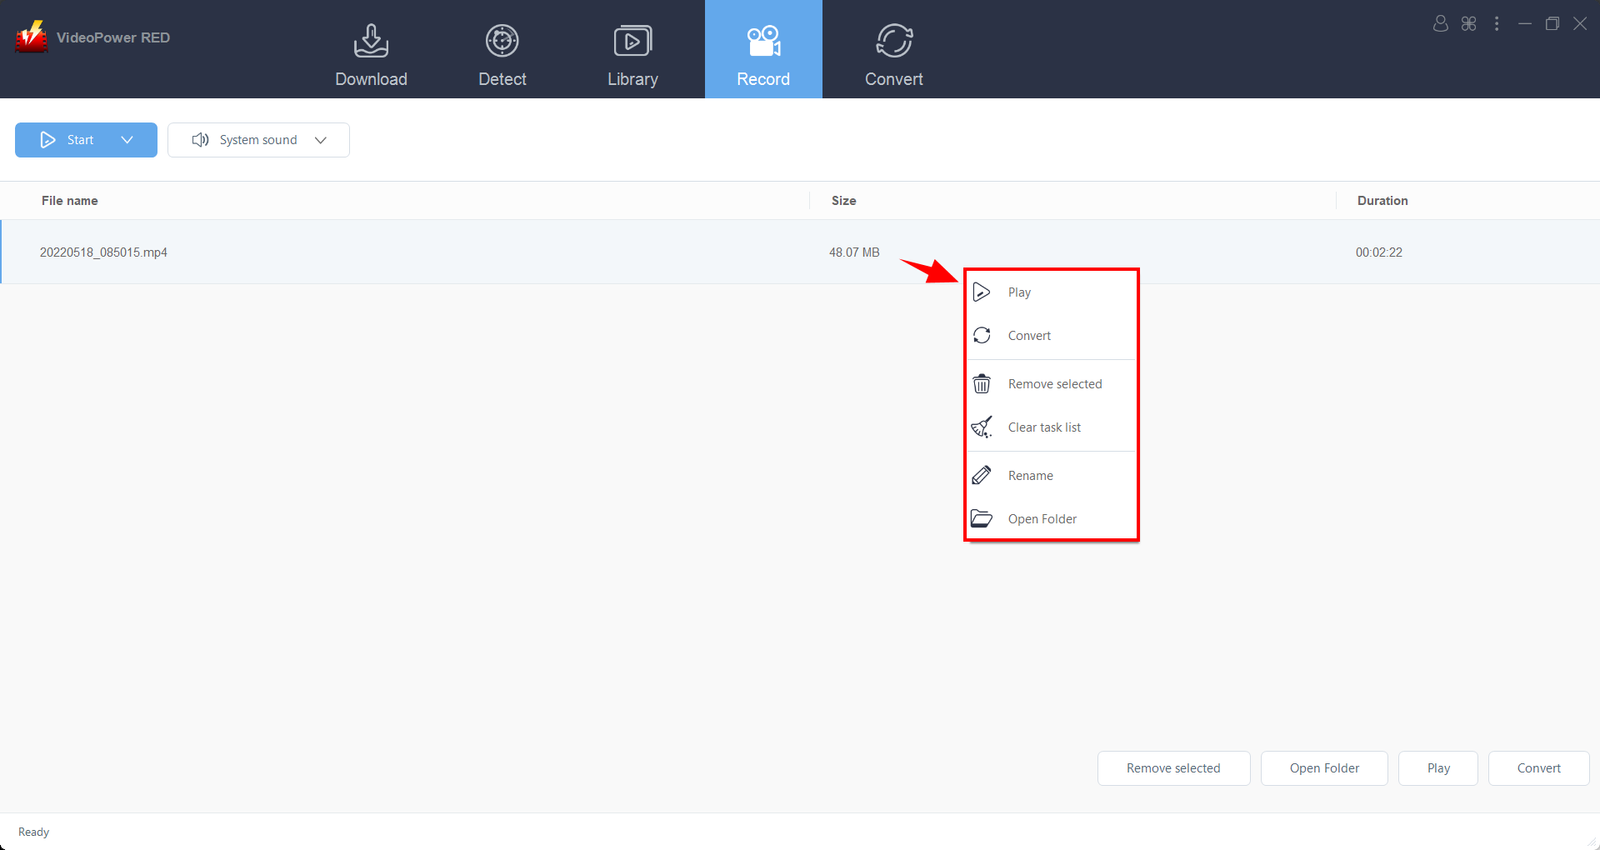The width and height of the screenshot is (1600, 850).
Task: Open the three-dot settings menu
Action: pyautogui.click(x=1496, y=23)
